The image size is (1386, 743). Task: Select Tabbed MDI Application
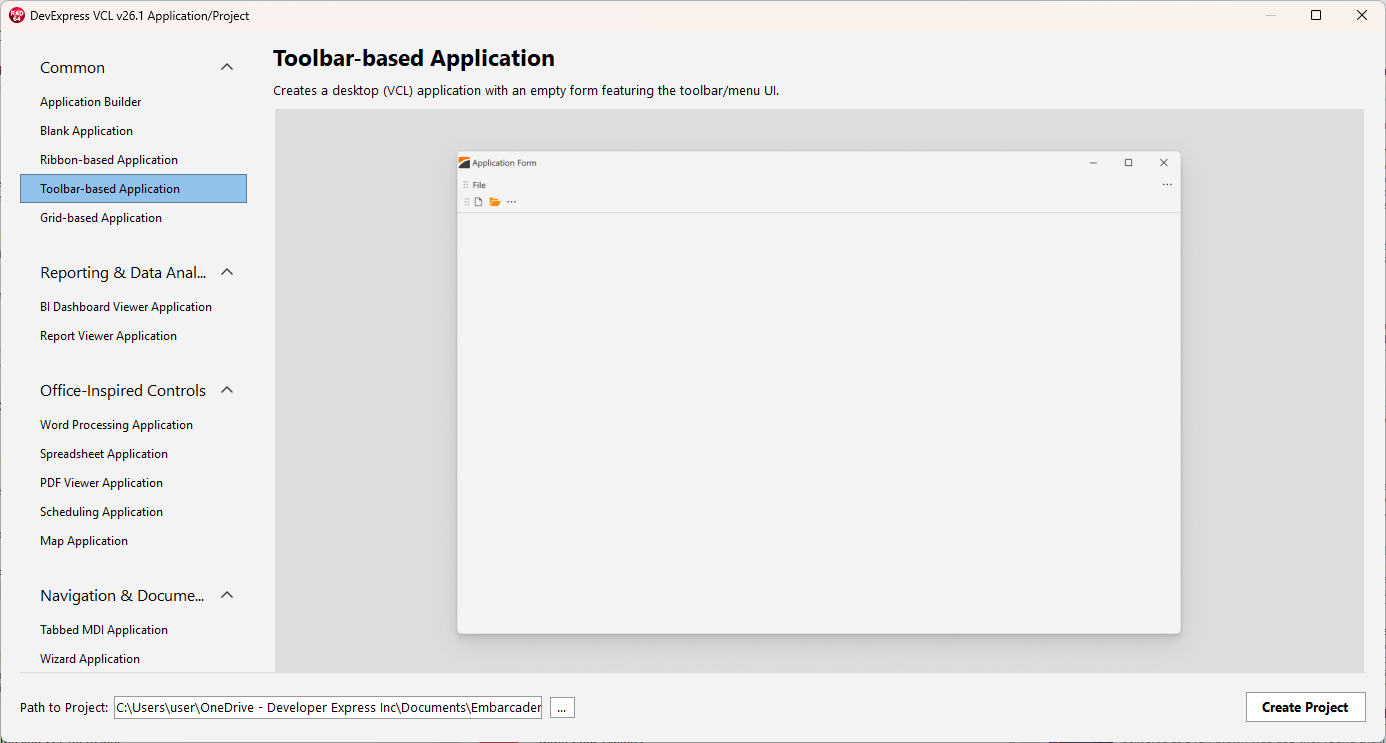pos(133,630)
